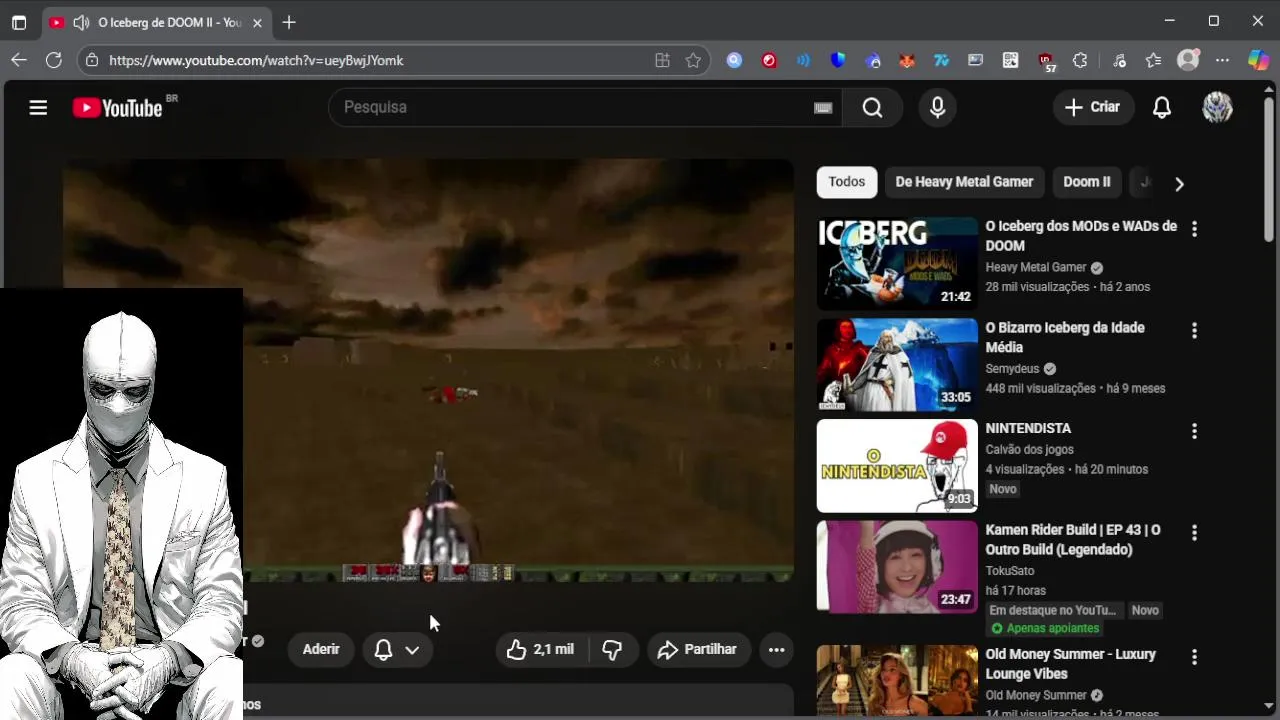This screenshot has height=720, width=1280.
Task: Dislike the video with thumbs down
Action: click(612, 650)
